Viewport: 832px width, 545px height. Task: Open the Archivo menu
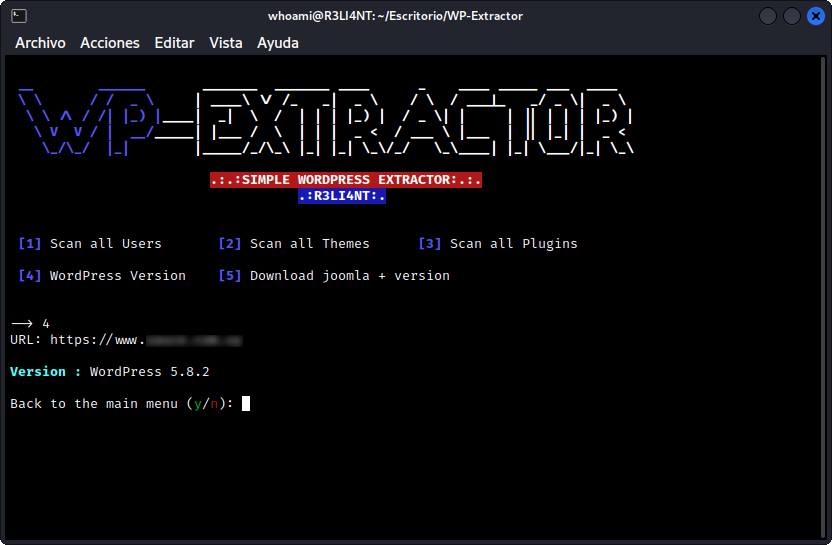tap(40, 43)
